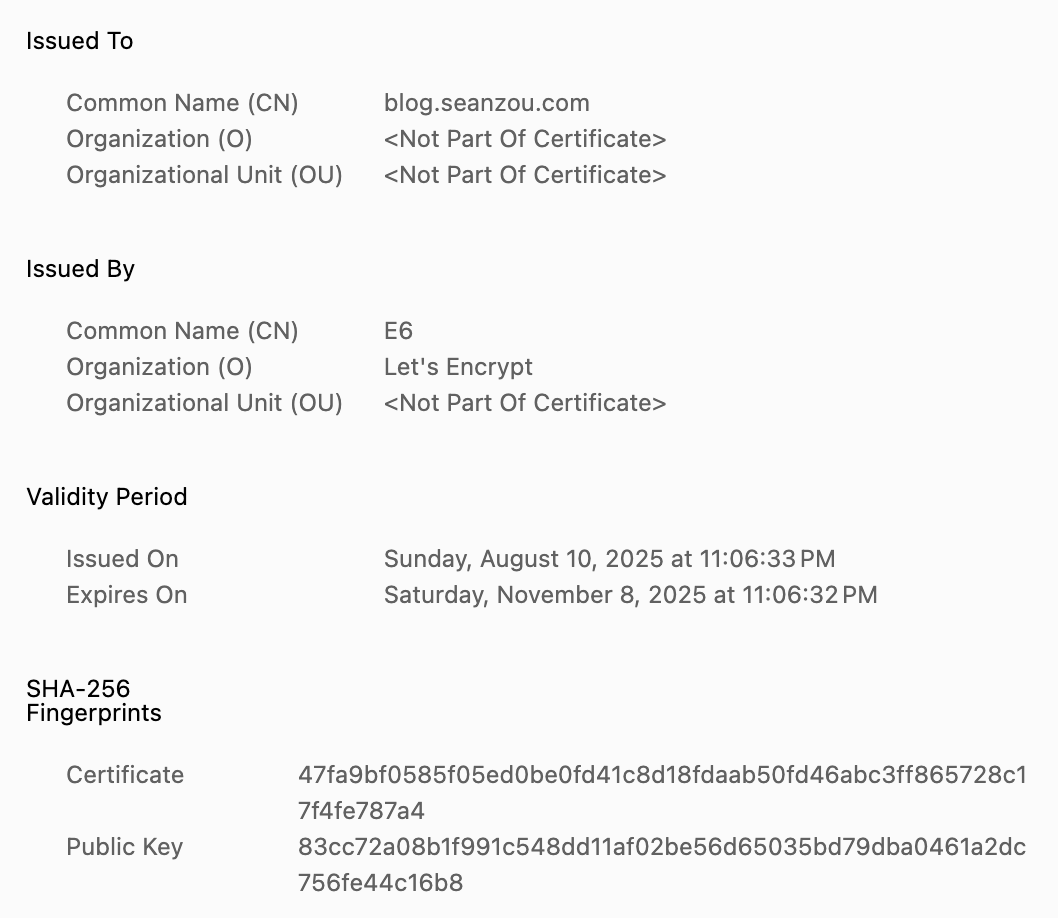Click the Issued On date value
The width and height of the screenshot is (1058, 918).
(x=609, y=559)
